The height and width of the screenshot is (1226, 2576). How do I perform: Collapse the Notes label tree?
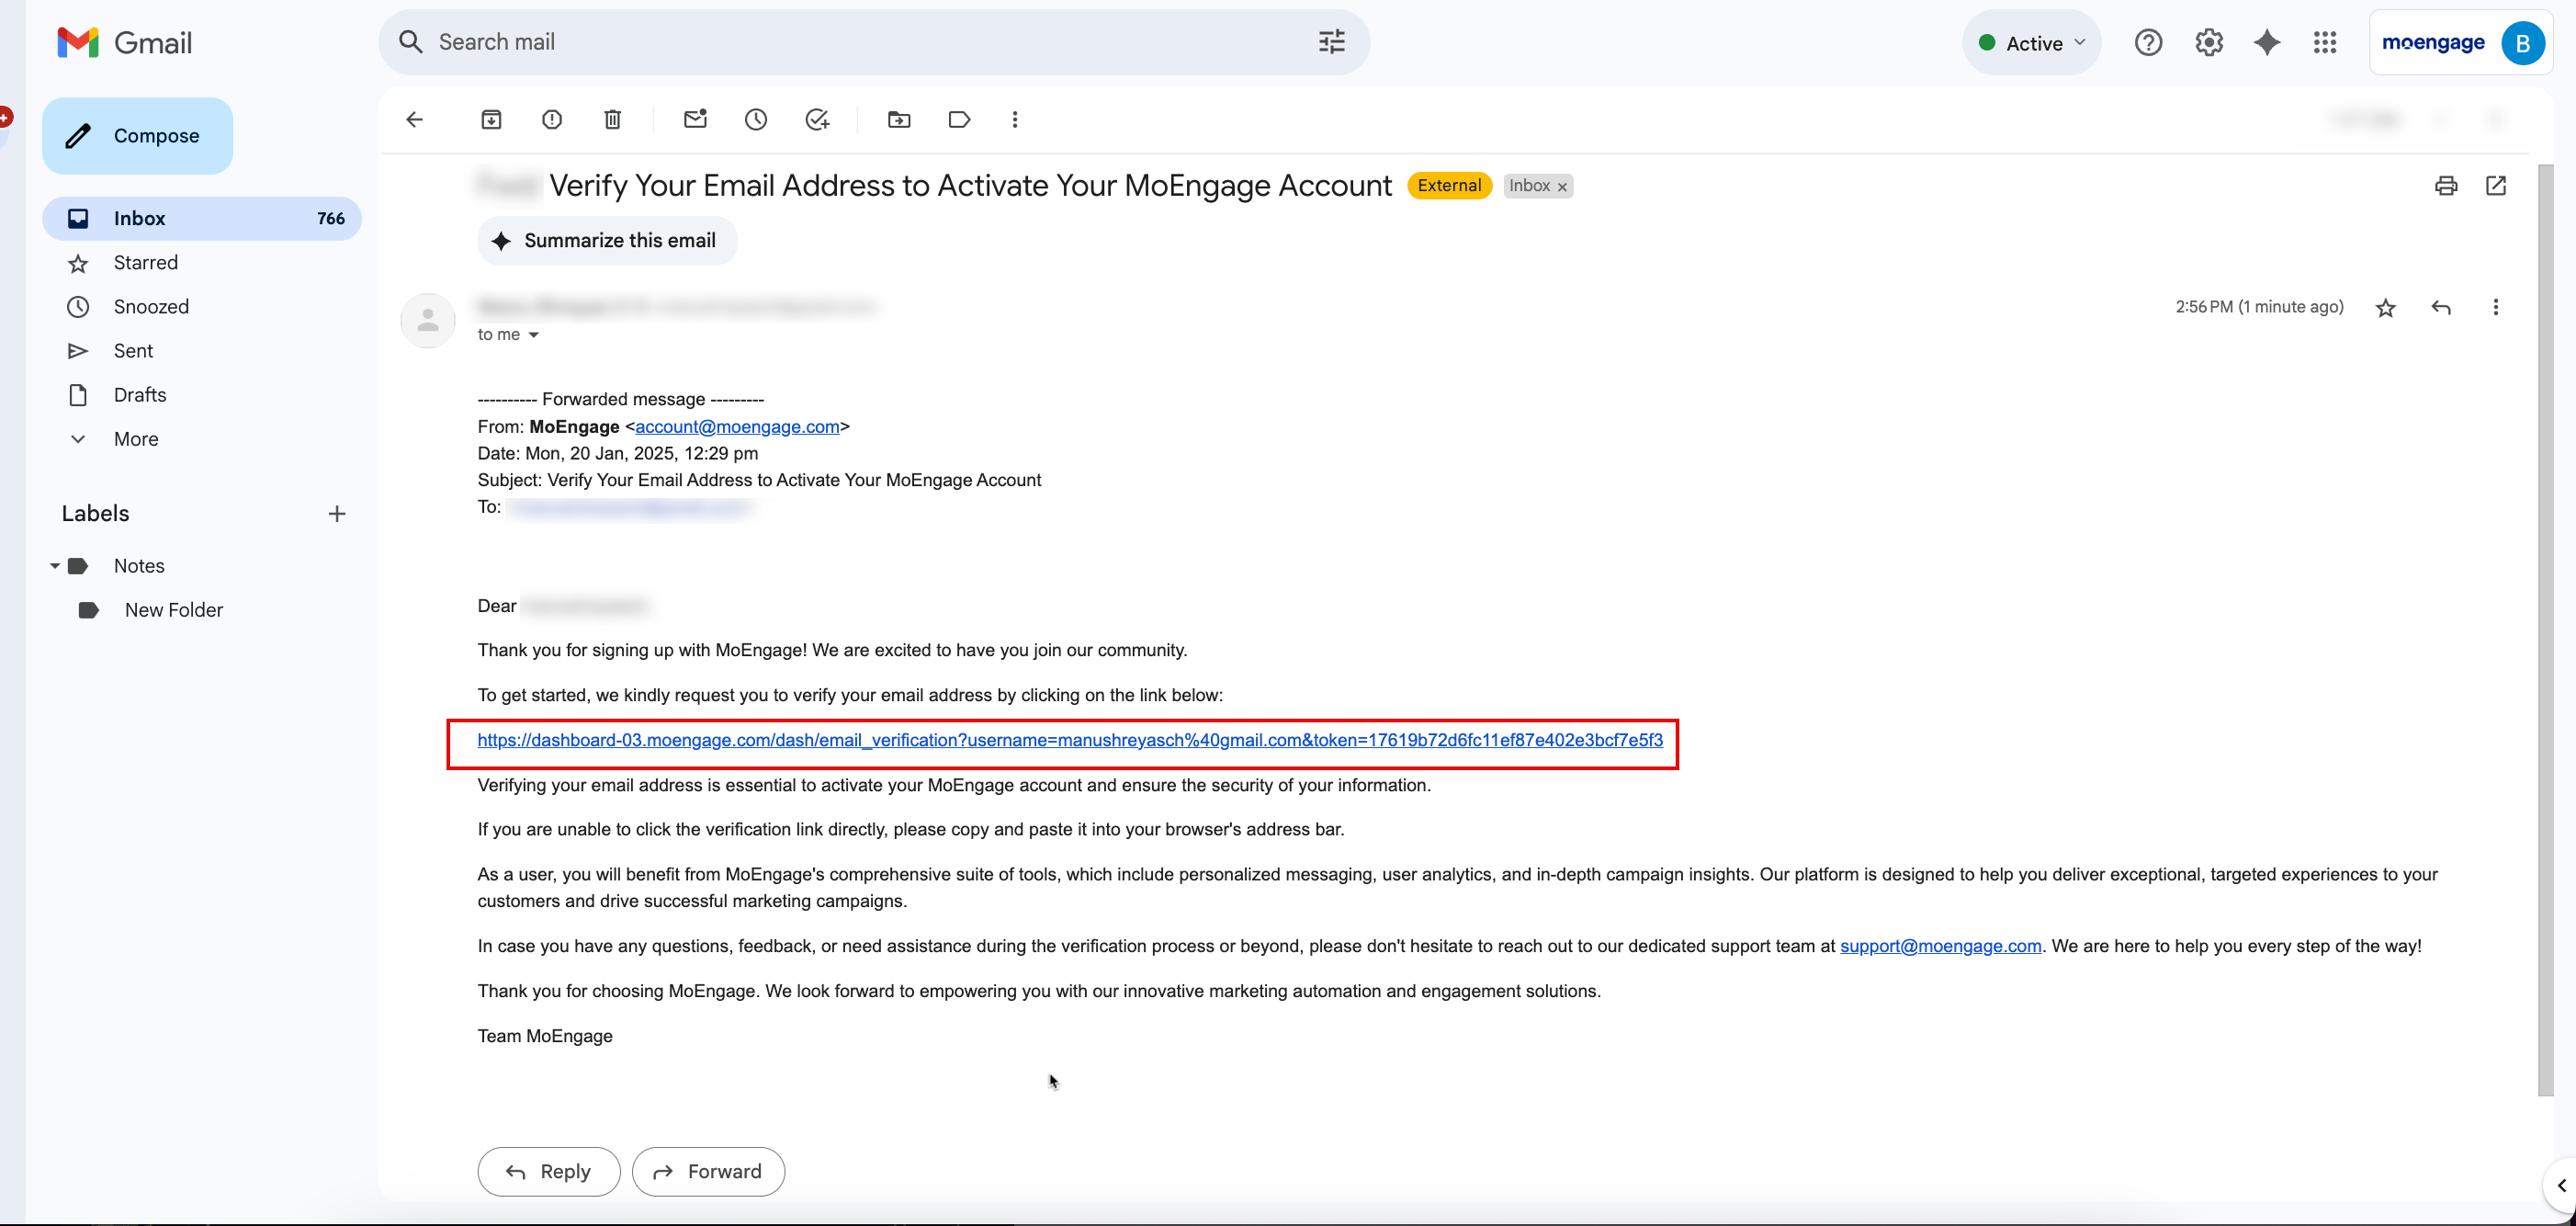(x=55, y=566)
